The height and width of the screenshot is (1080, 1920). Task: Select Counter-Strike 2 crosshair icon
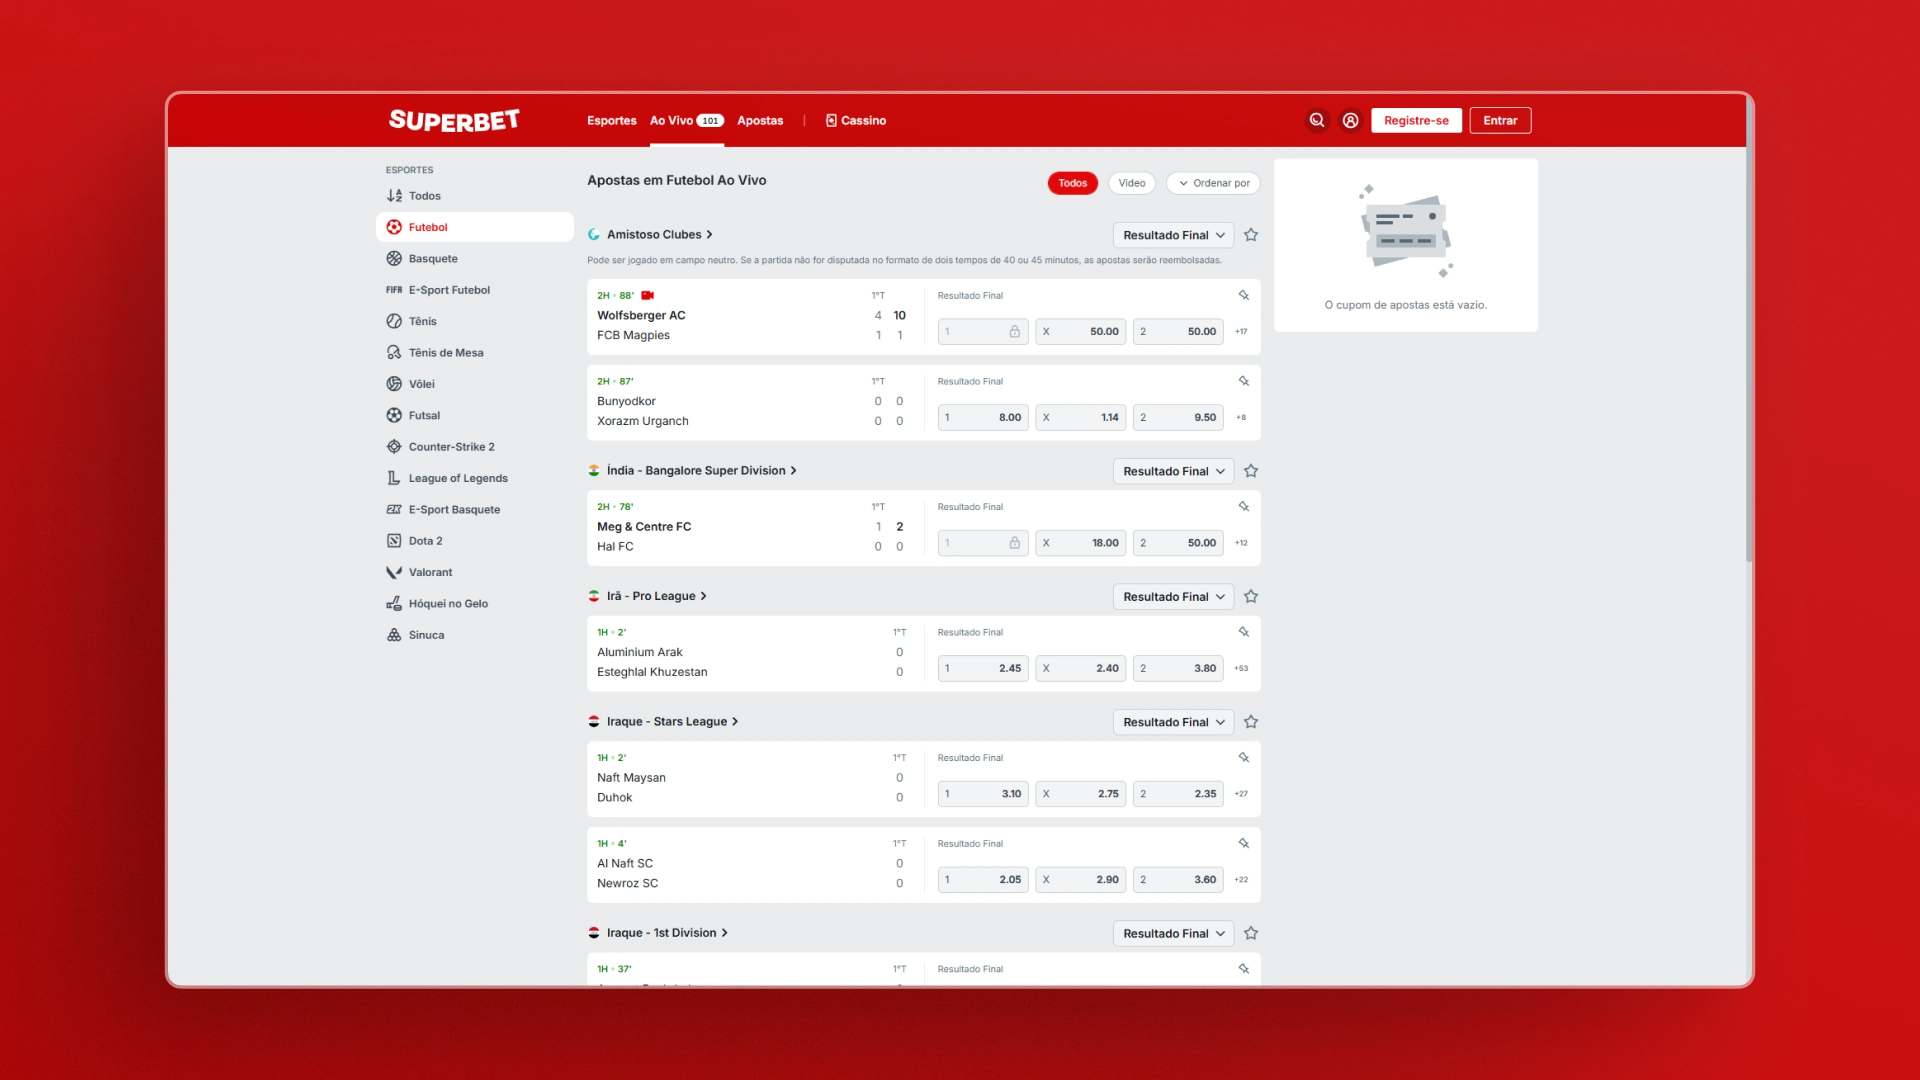[394, 447]
